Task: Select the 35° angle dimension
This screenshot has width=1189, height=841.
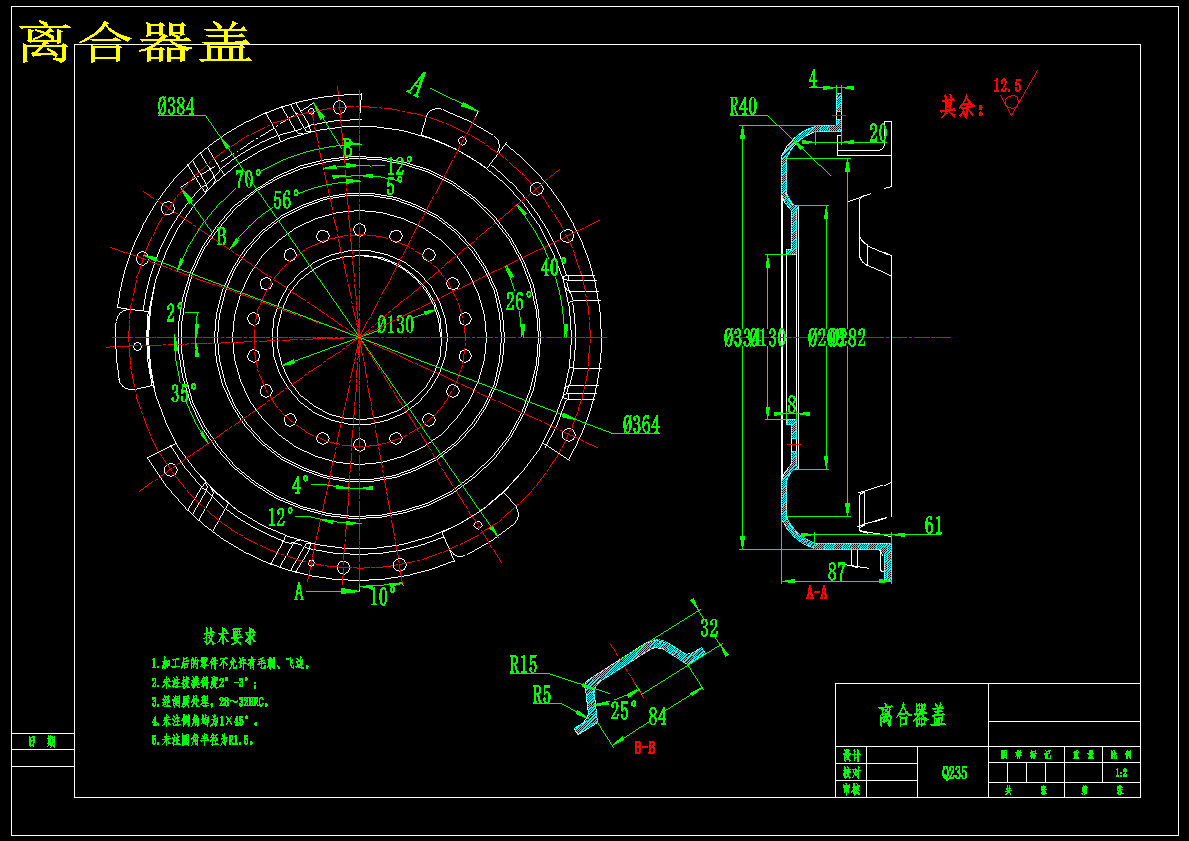Action: click(184, 393)
